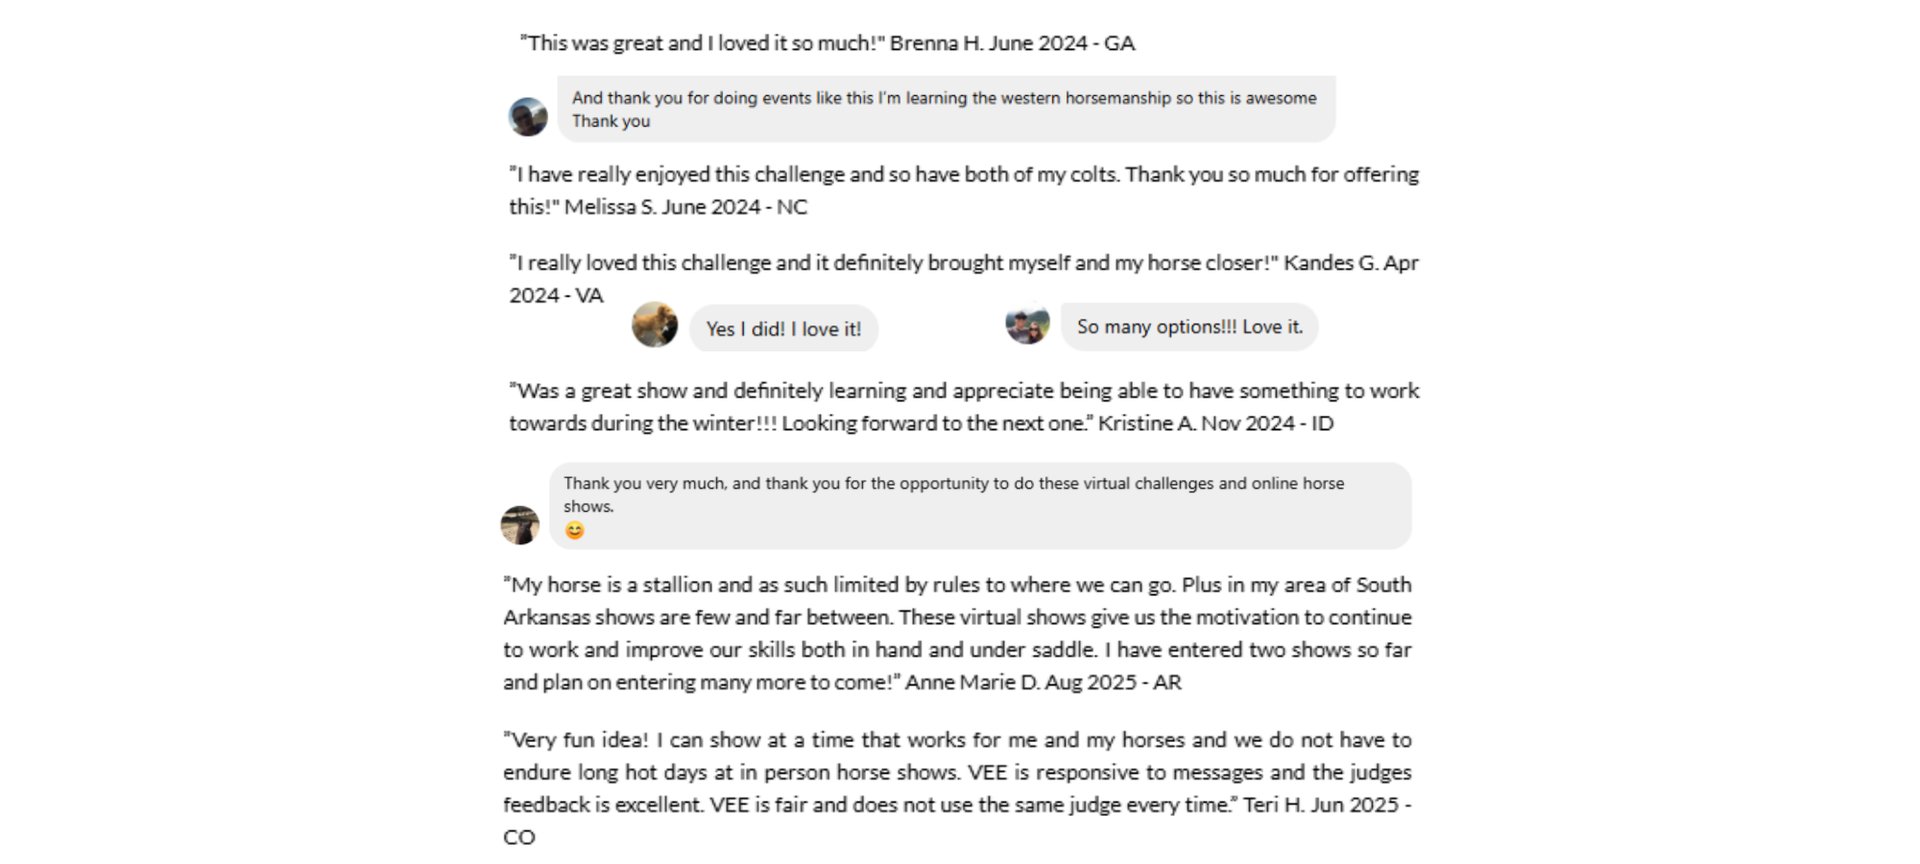Select 'So many options!!! Love it.' bubble
1920x864 pixels.
click(1190, 327)
